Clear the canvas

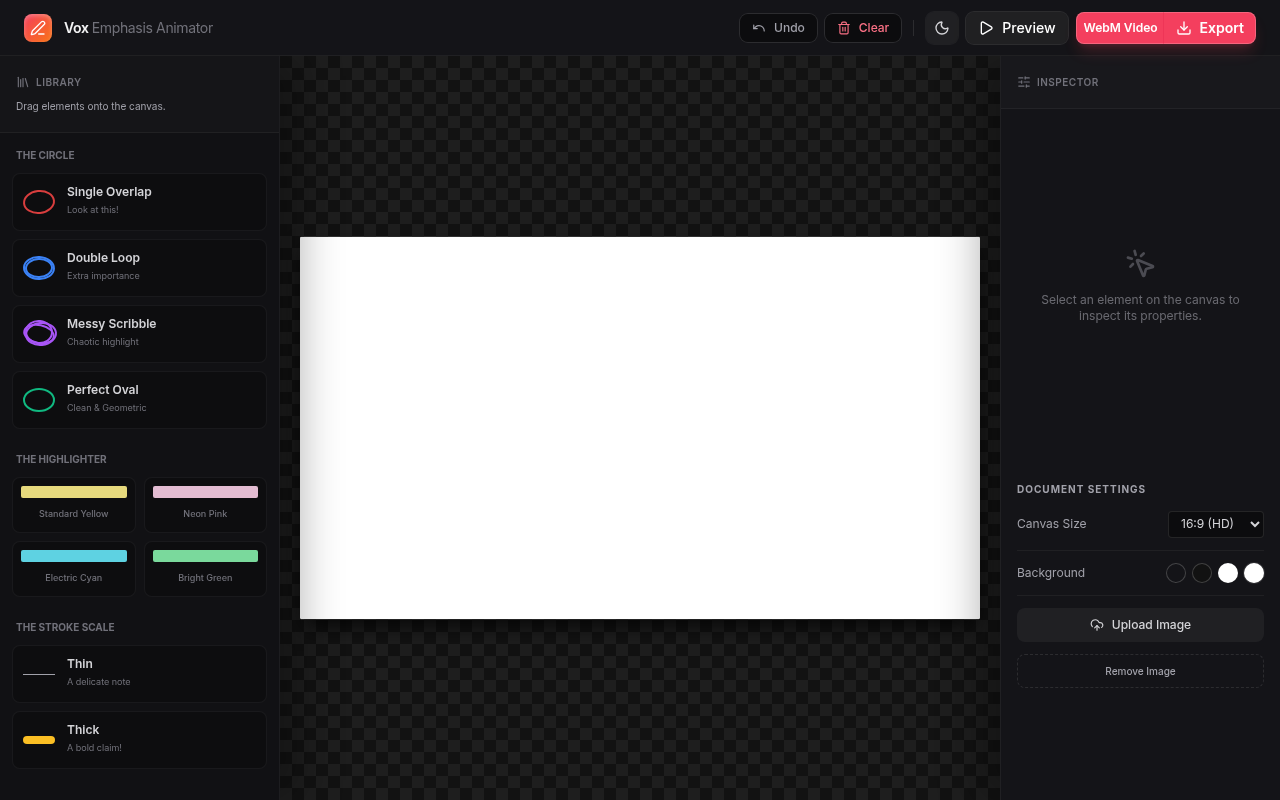pos(863,28)
